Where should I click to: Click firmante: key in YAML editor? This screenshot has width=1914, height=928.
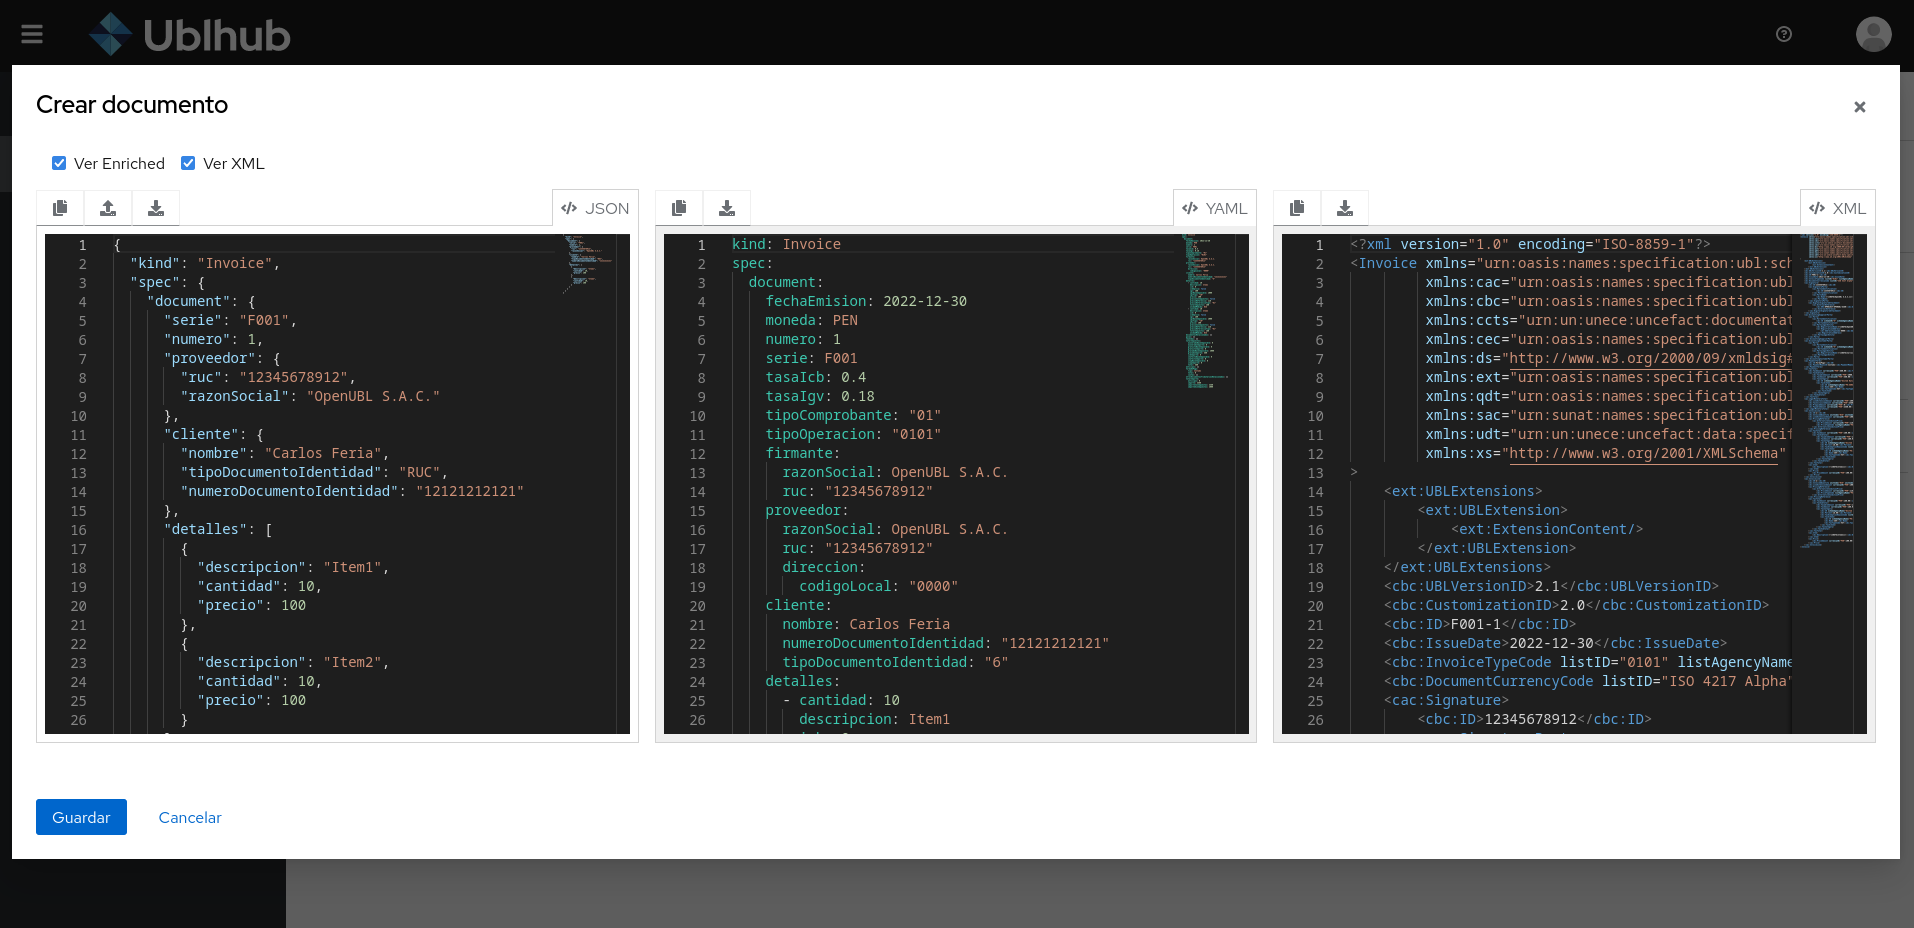coord(803,453)
